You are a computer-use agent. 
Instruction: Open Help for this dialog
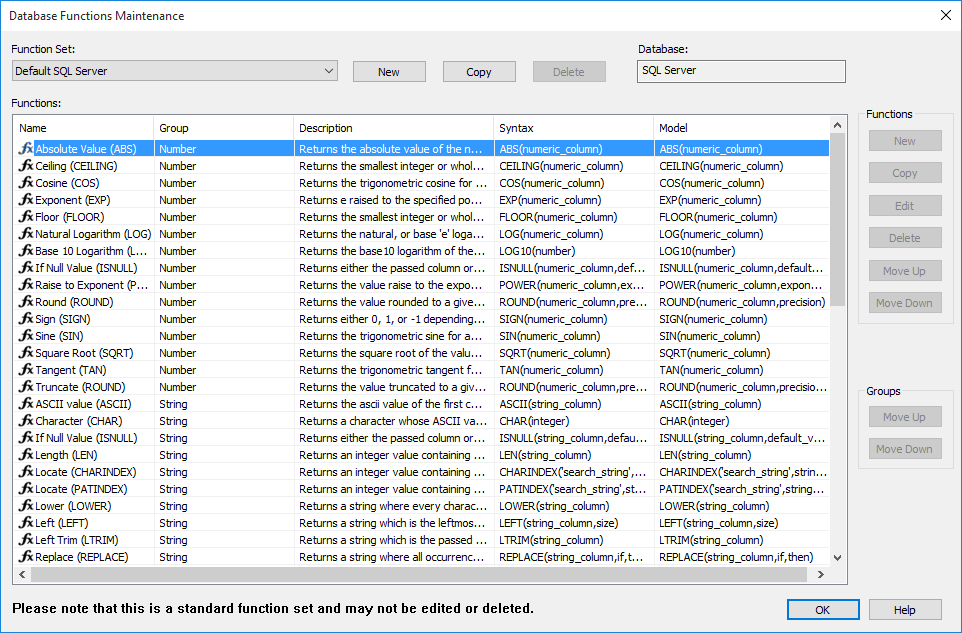[x=904, y=610]
